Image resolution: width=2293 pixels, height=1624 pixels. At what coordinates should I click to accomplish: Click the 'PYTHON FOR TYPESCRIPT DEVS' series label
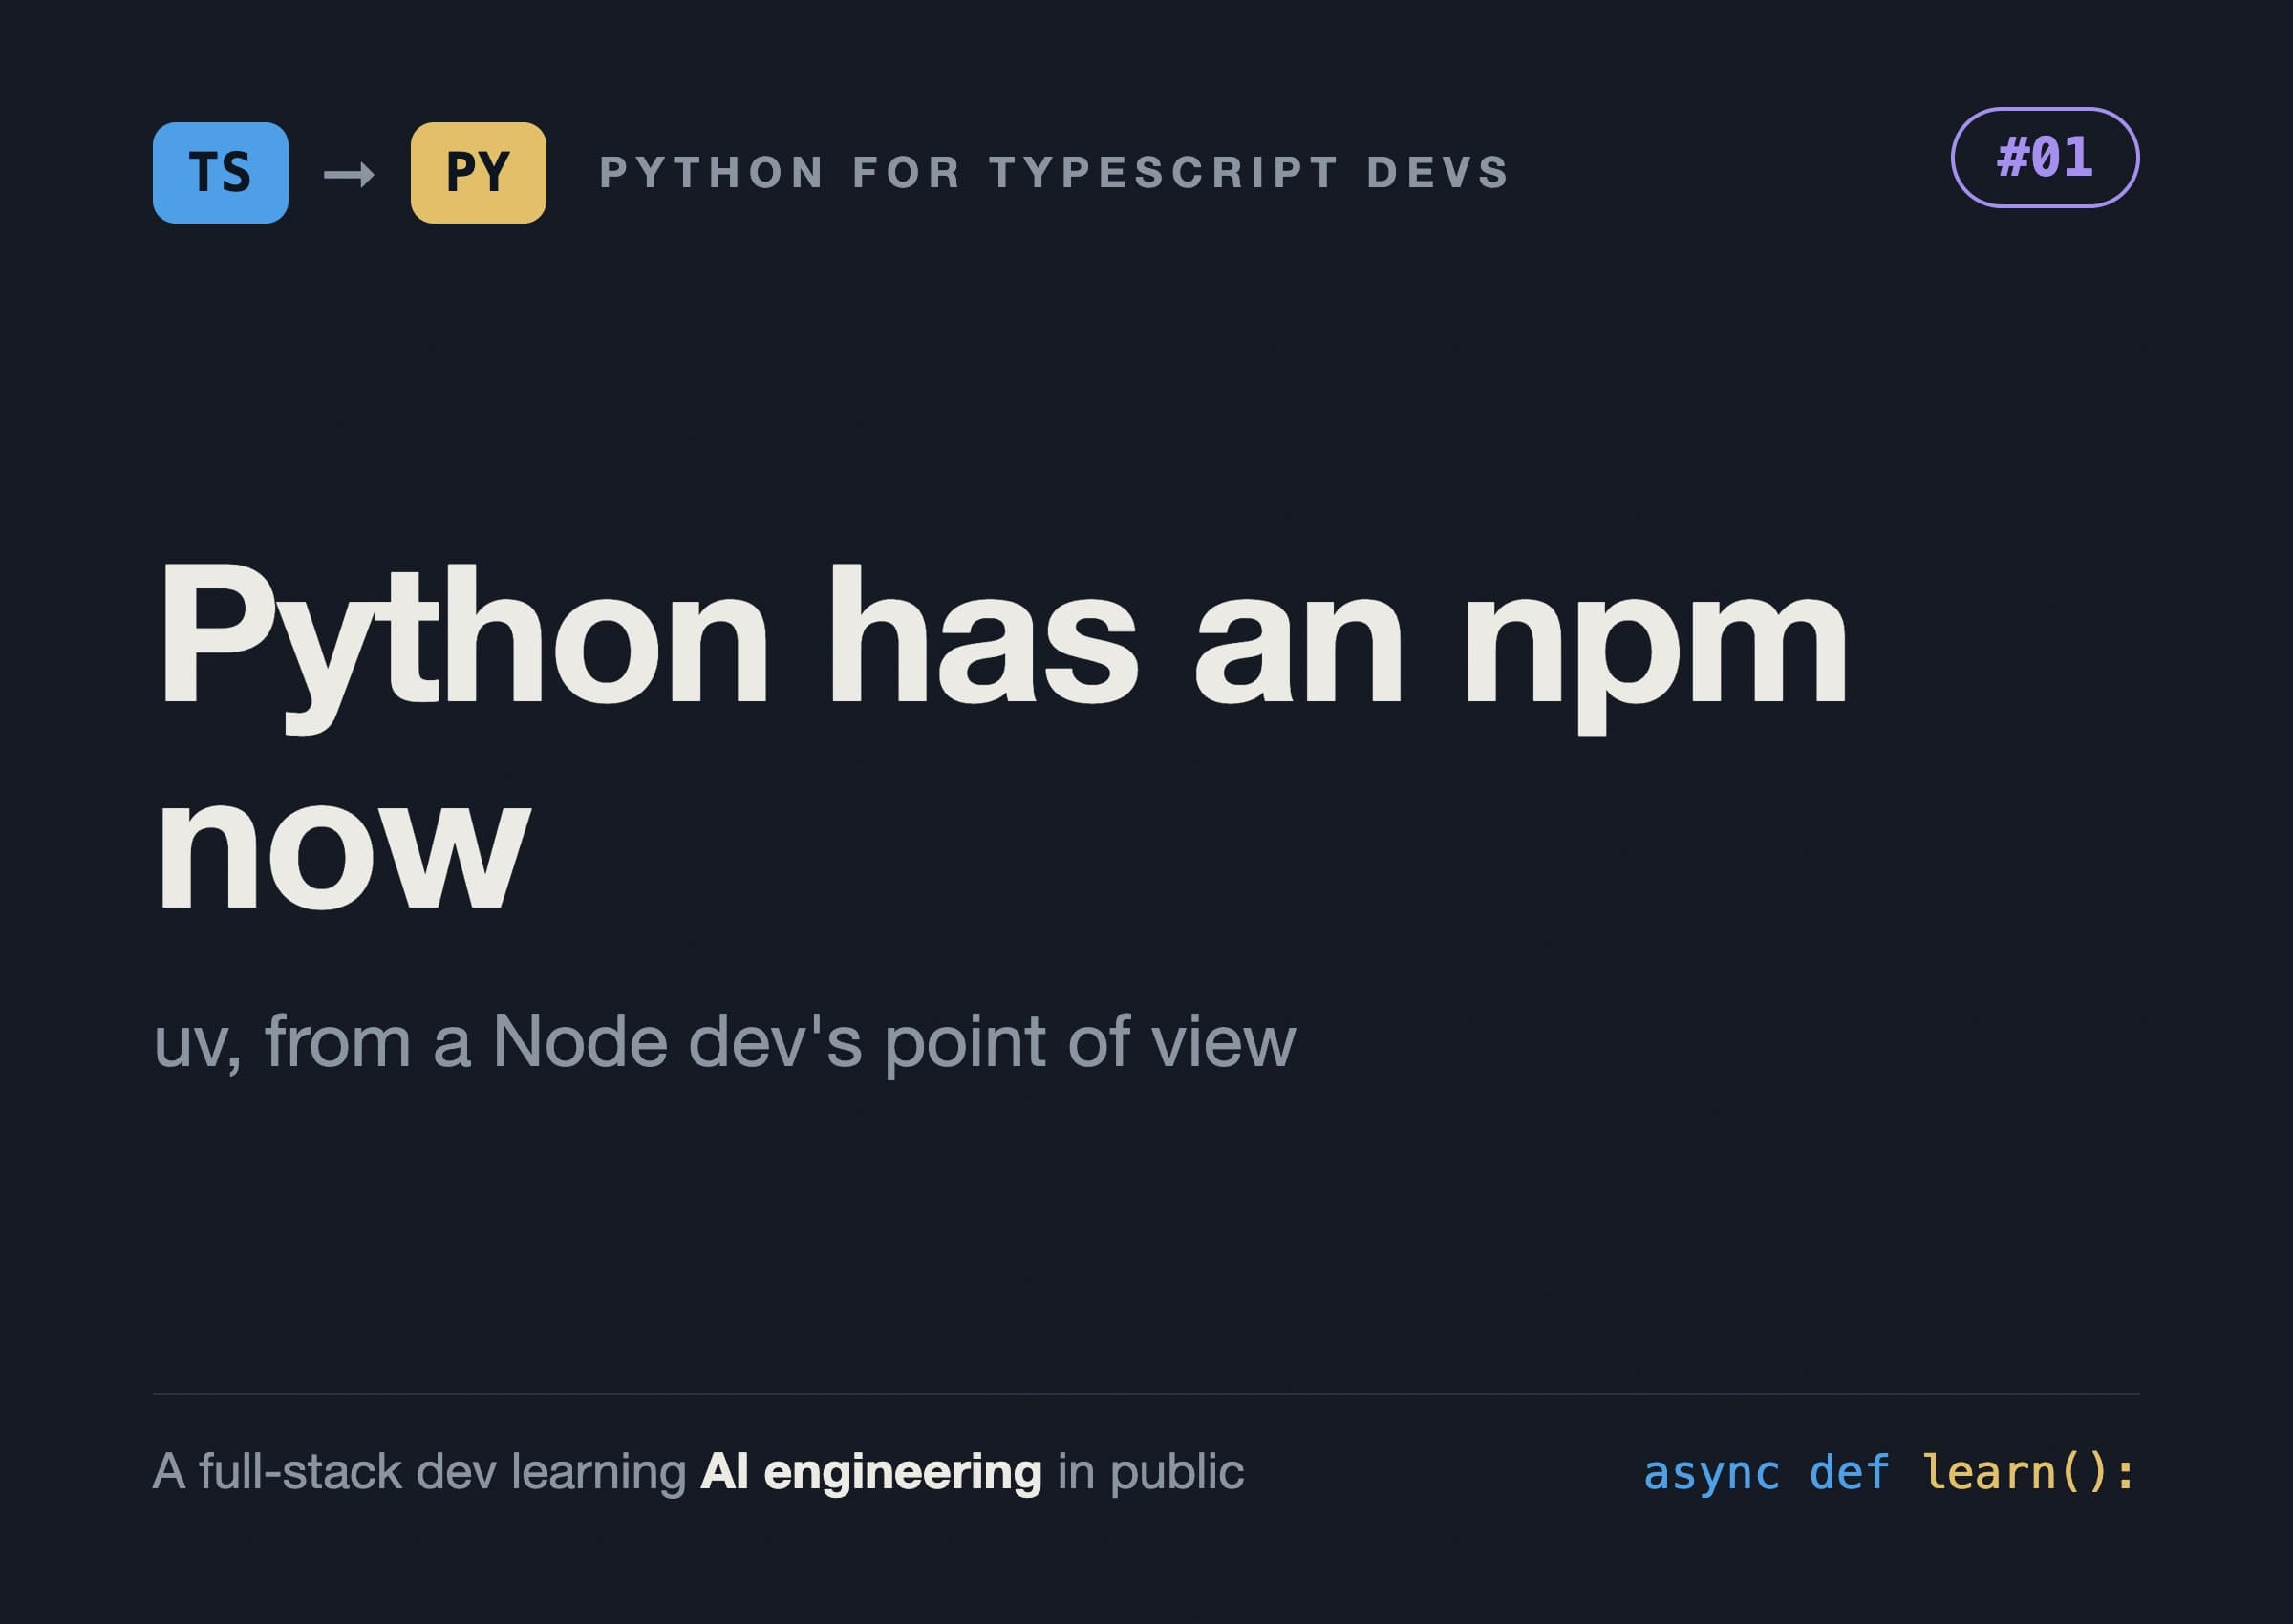(x=1055, y=172)
